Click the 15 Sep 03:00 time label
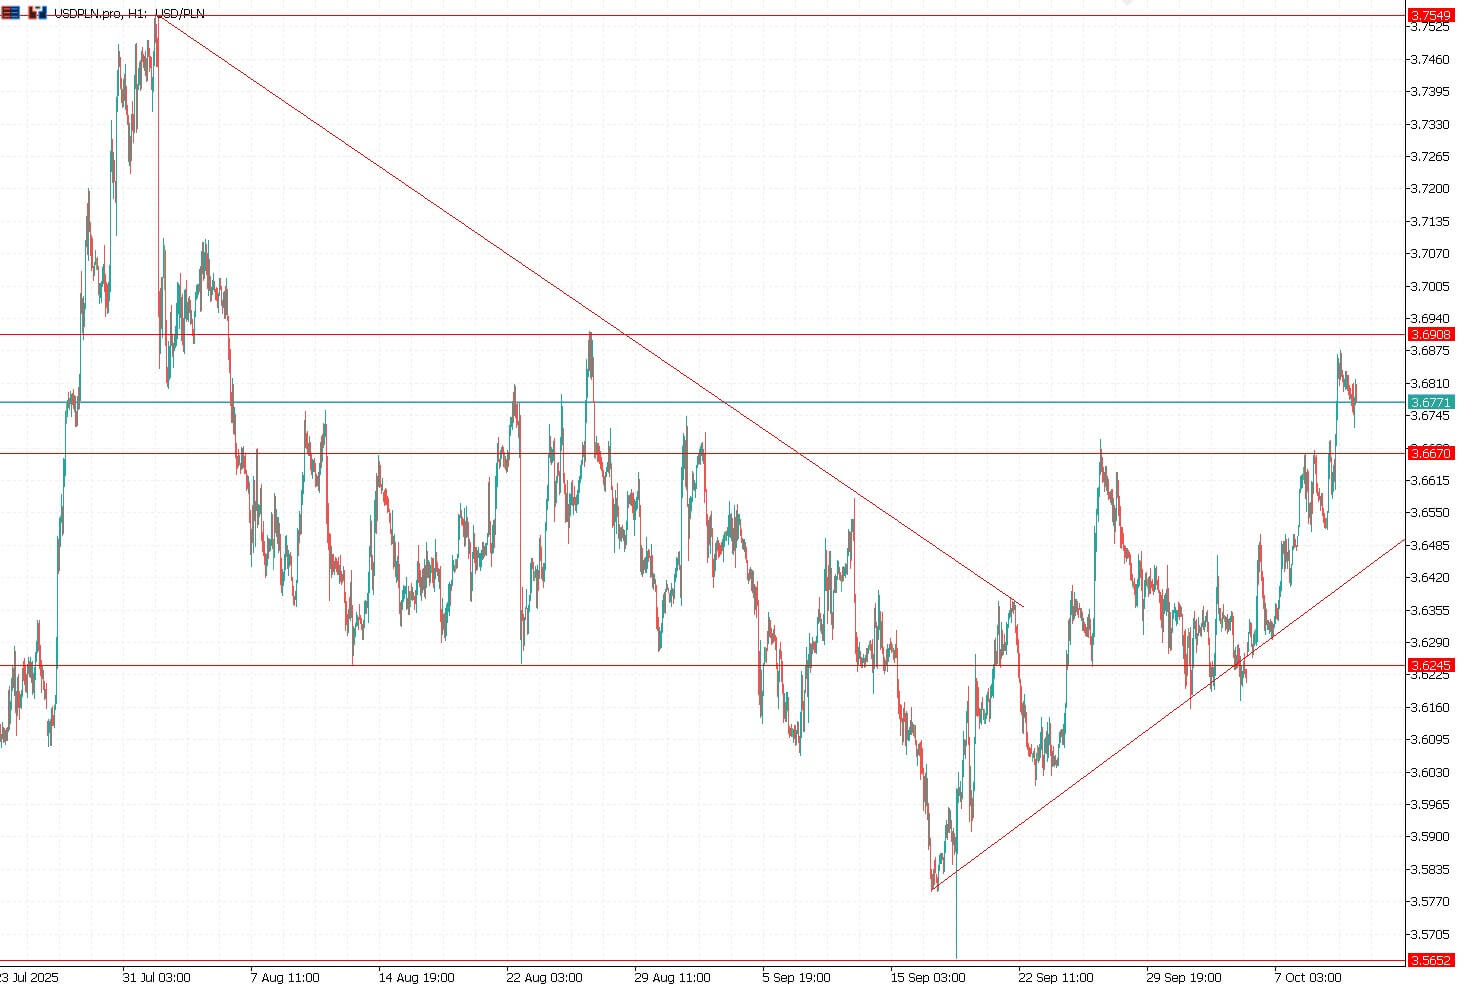Viewport: 1465px width, 986px height. click(928, 977)
